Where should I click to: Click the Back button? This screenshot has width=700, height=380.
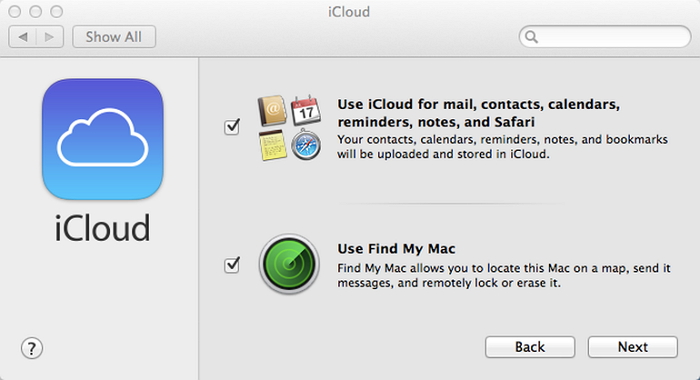(x=530, y=347)
